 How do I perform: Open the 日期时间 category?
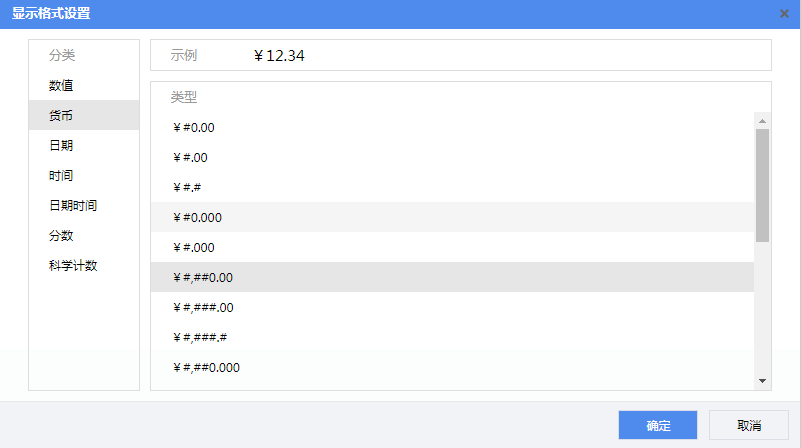point(73,206)
